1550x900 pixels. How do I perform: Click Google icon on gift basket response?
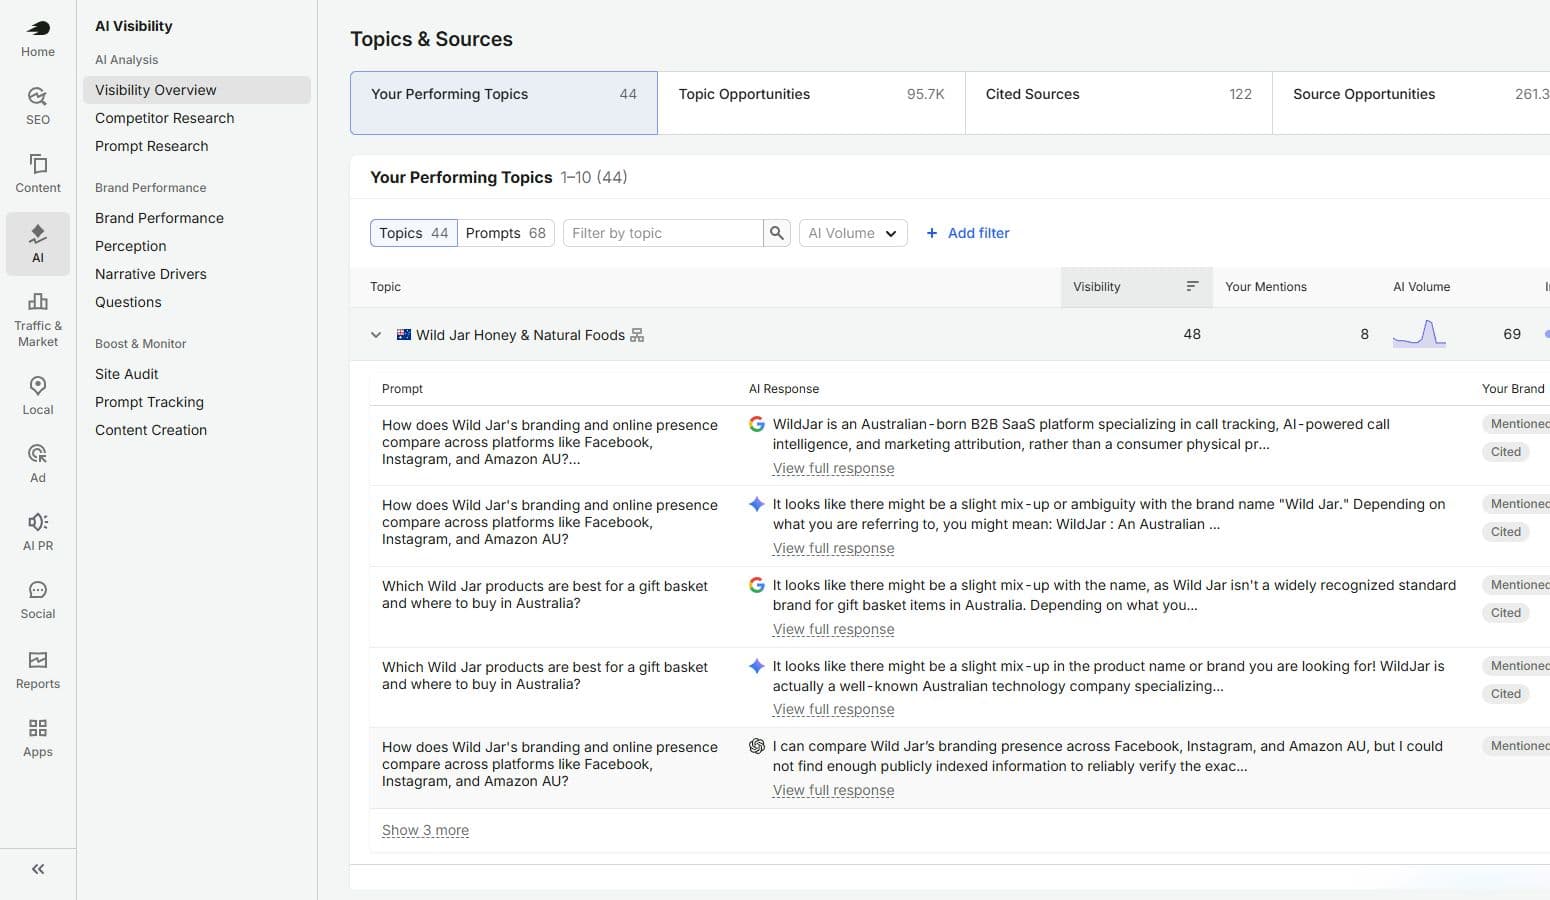(x=757, y=585)
